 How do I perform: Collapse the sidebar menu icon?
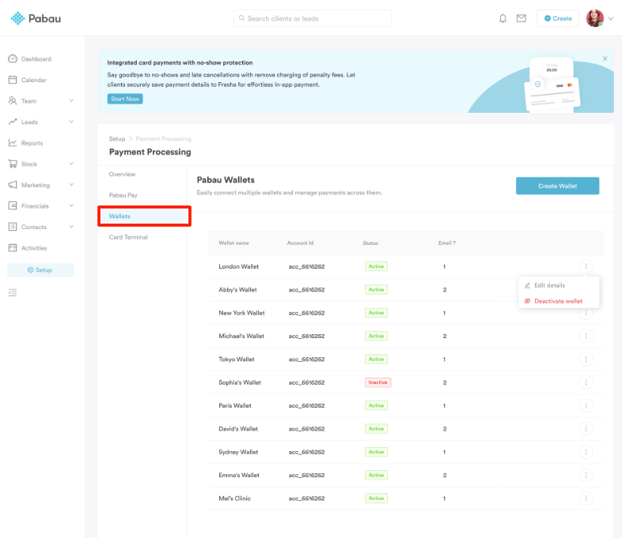[x=13, y=293]
